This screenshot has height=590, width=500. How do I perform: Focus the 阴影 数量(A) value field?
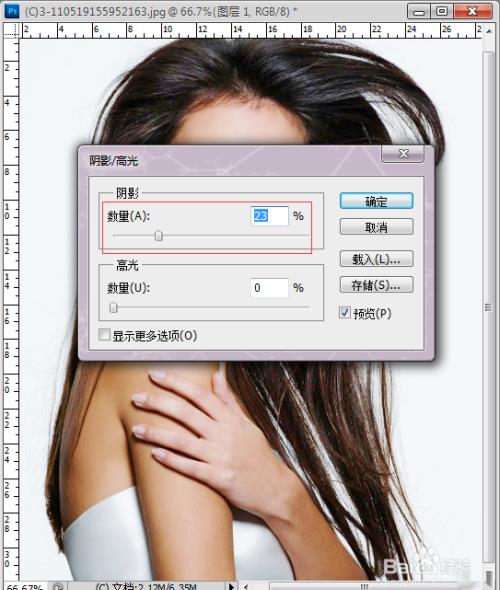[x=269, y=216]
